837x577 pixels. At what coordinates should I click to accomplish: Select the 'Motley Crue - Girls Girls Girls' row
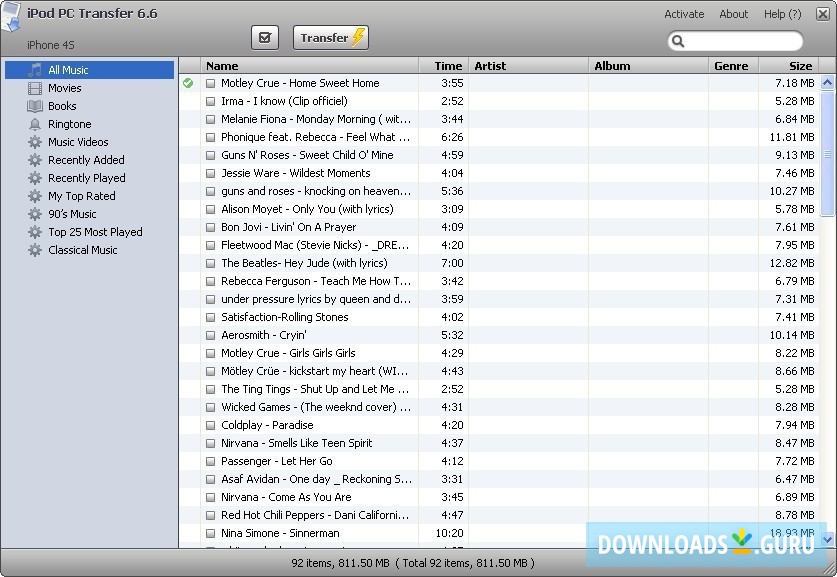pos(499,353)
